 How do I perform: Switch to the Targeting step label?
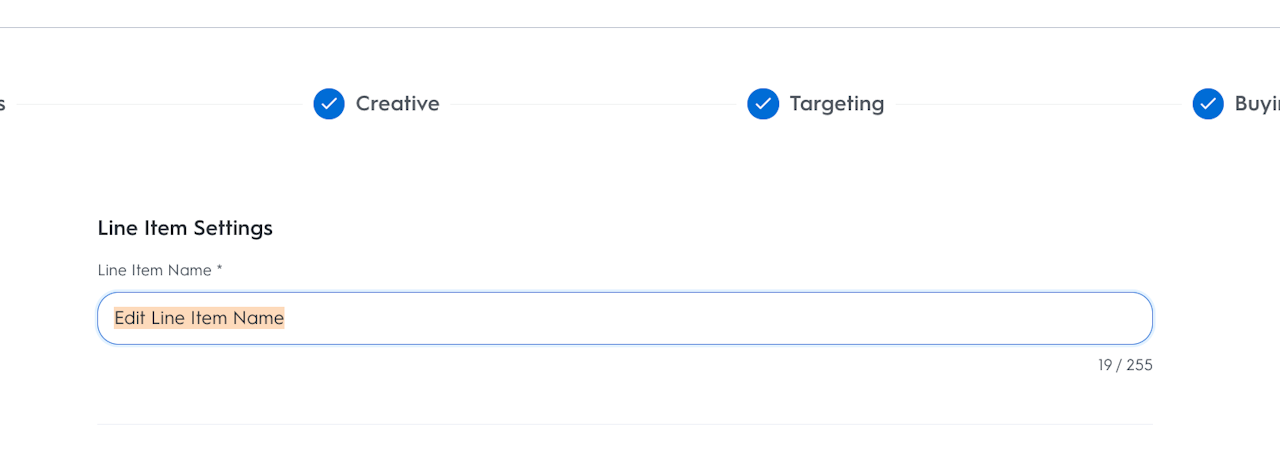click(836, 104)
